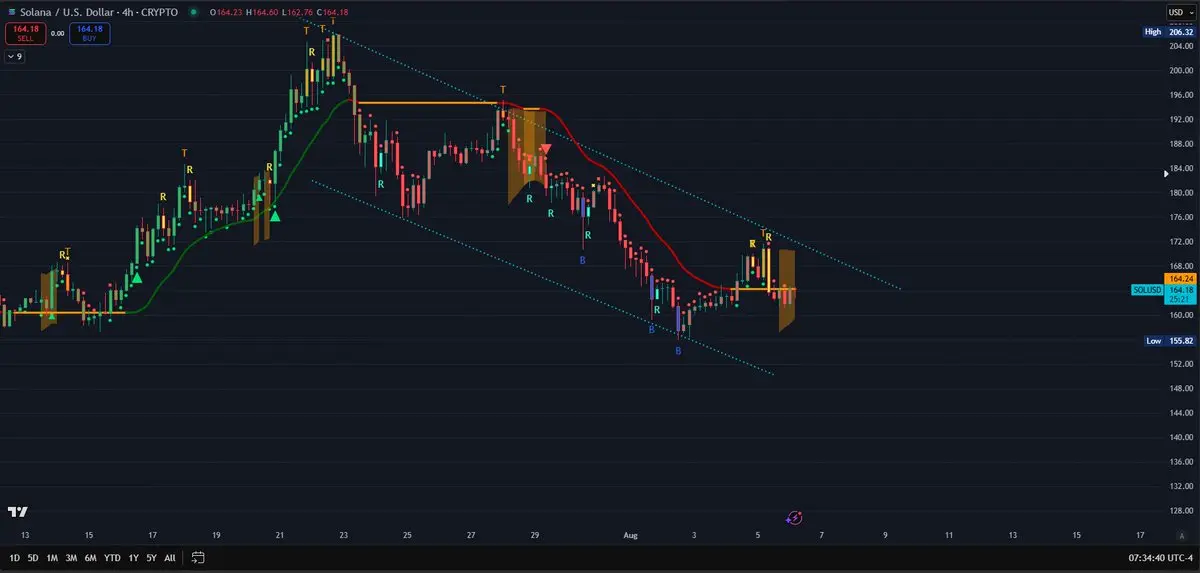Click the blue B marker at the chart low

(678, 351)
